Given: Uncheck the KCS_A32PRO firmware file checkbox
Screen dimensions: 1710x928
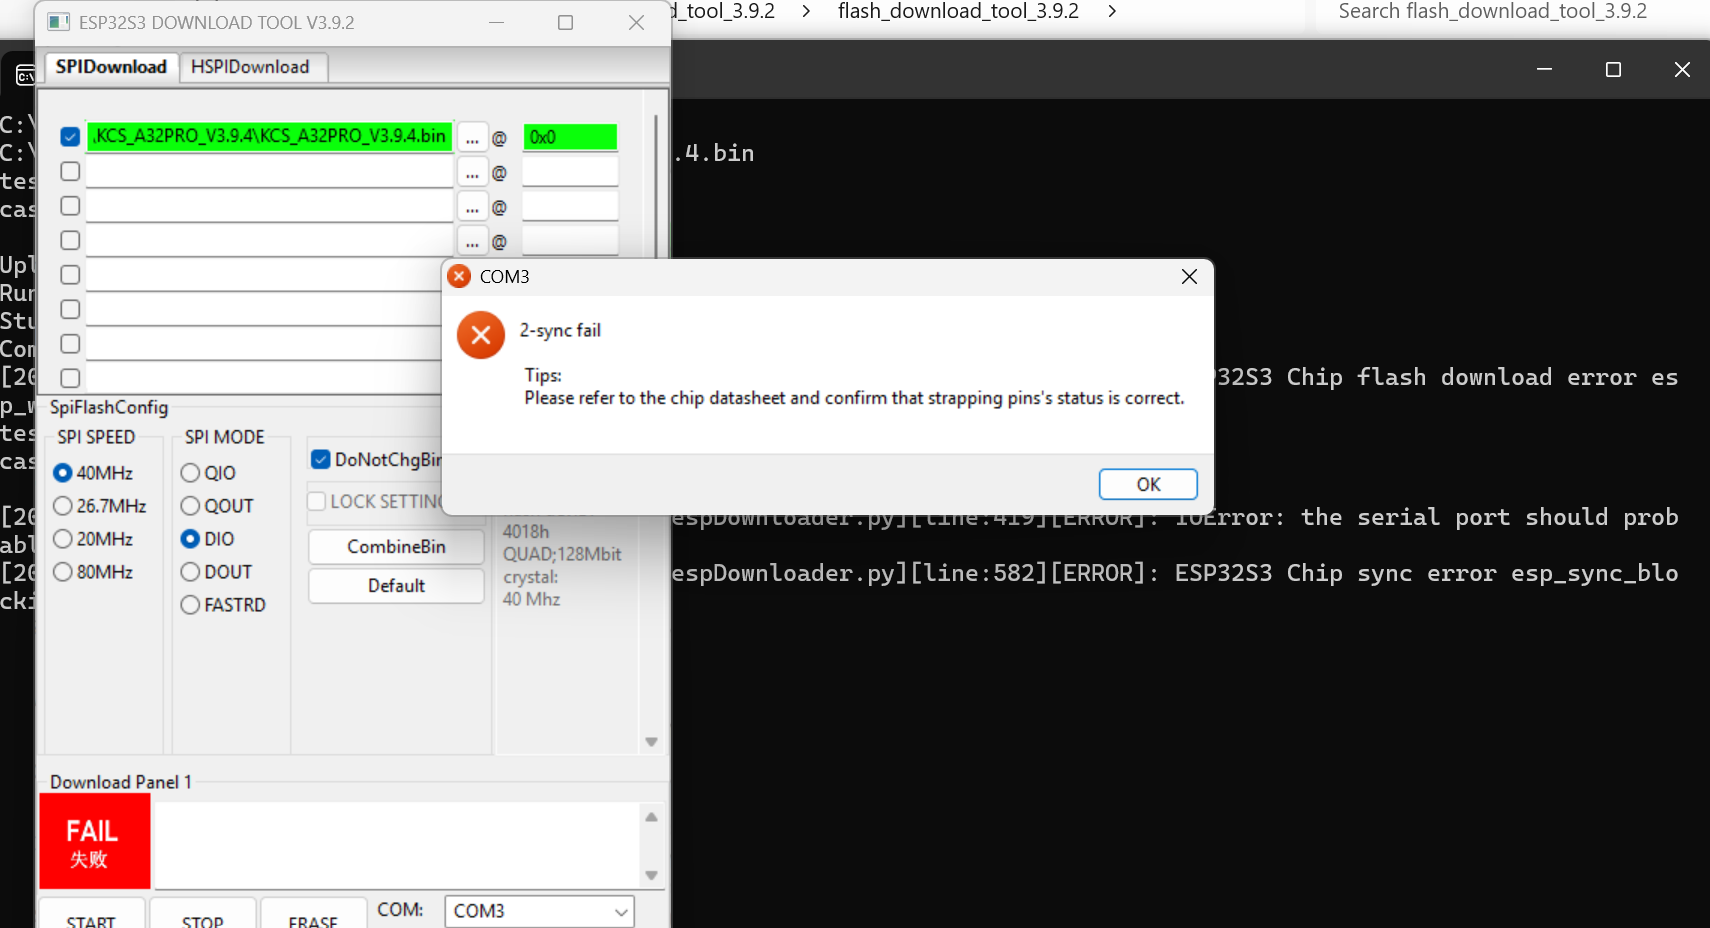Looking at the screenshot, I should [70, 137].
